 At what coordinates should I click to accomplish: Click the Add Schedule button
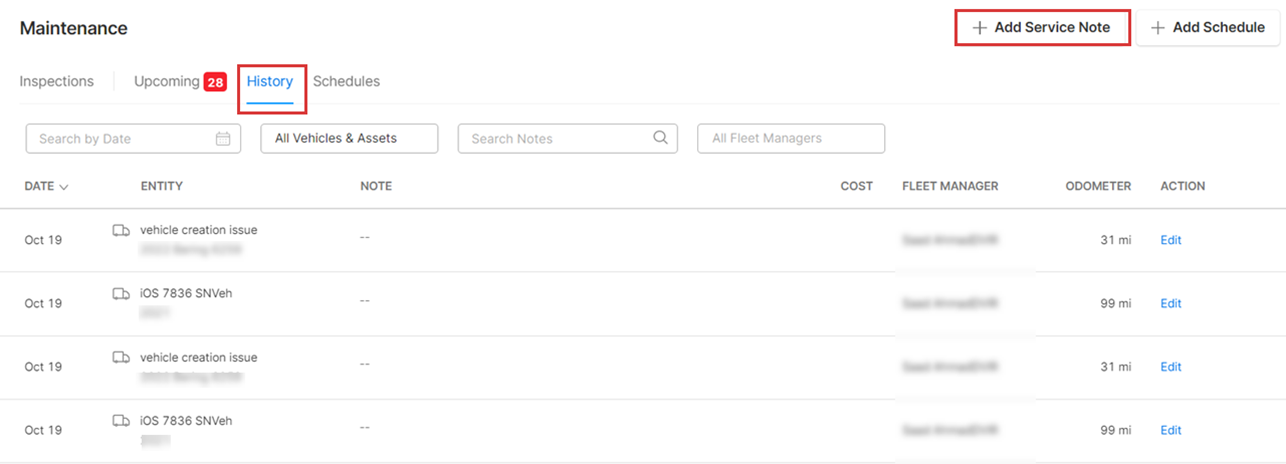1208,28
